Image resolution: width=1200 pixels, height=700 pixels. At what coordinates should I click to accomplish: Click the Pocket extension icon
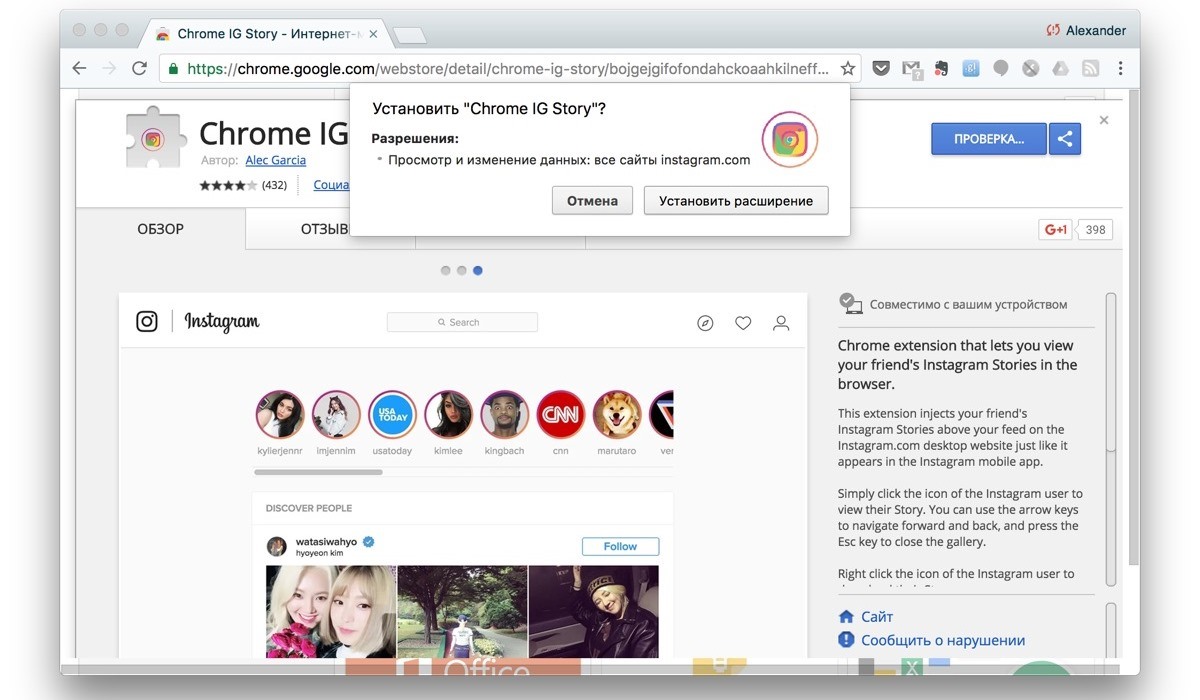click(x=881, y=69)
